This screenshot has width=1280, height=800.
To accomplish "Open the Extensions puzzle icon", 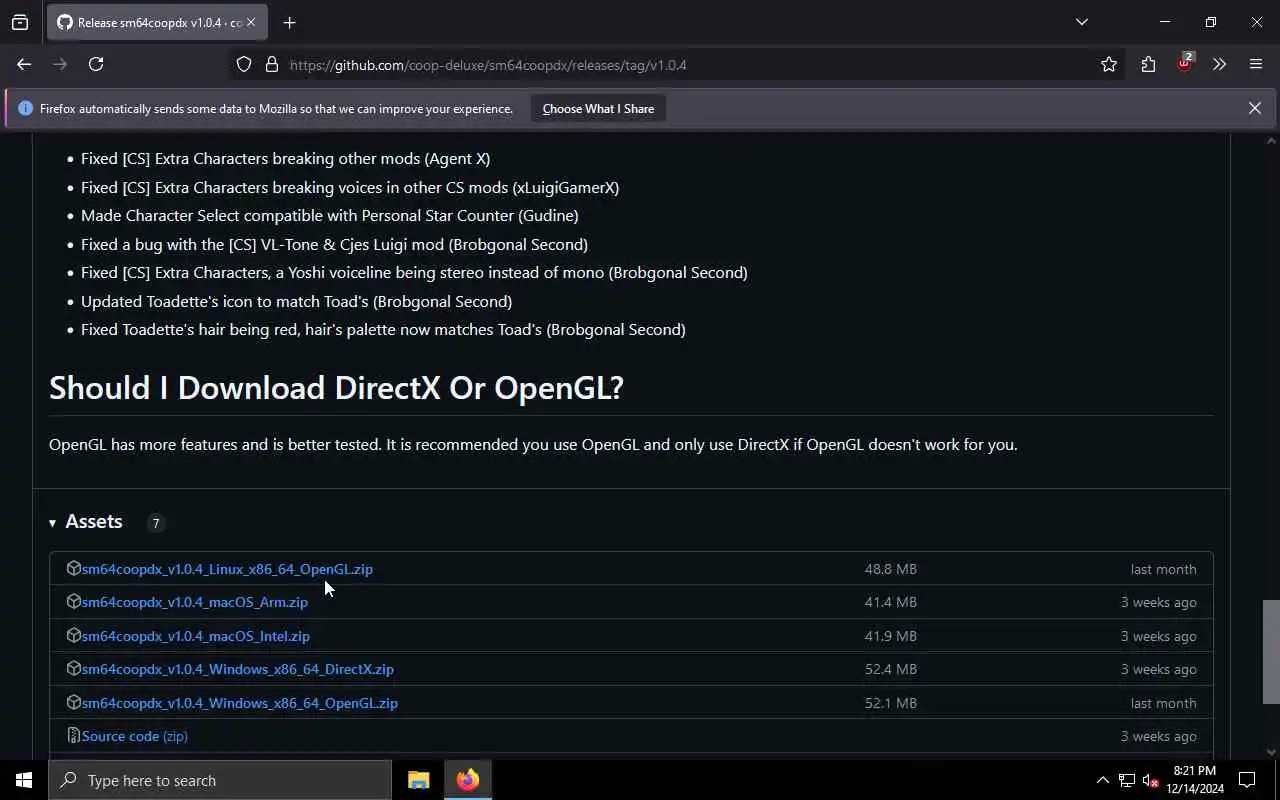I will pyautogui.click(x=1148, y=64).
